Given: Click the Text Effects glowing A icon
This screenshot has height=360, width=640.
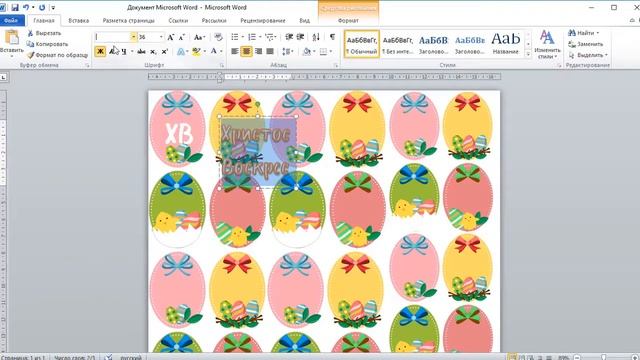Looking at the screenshot, I should [181, 51].
